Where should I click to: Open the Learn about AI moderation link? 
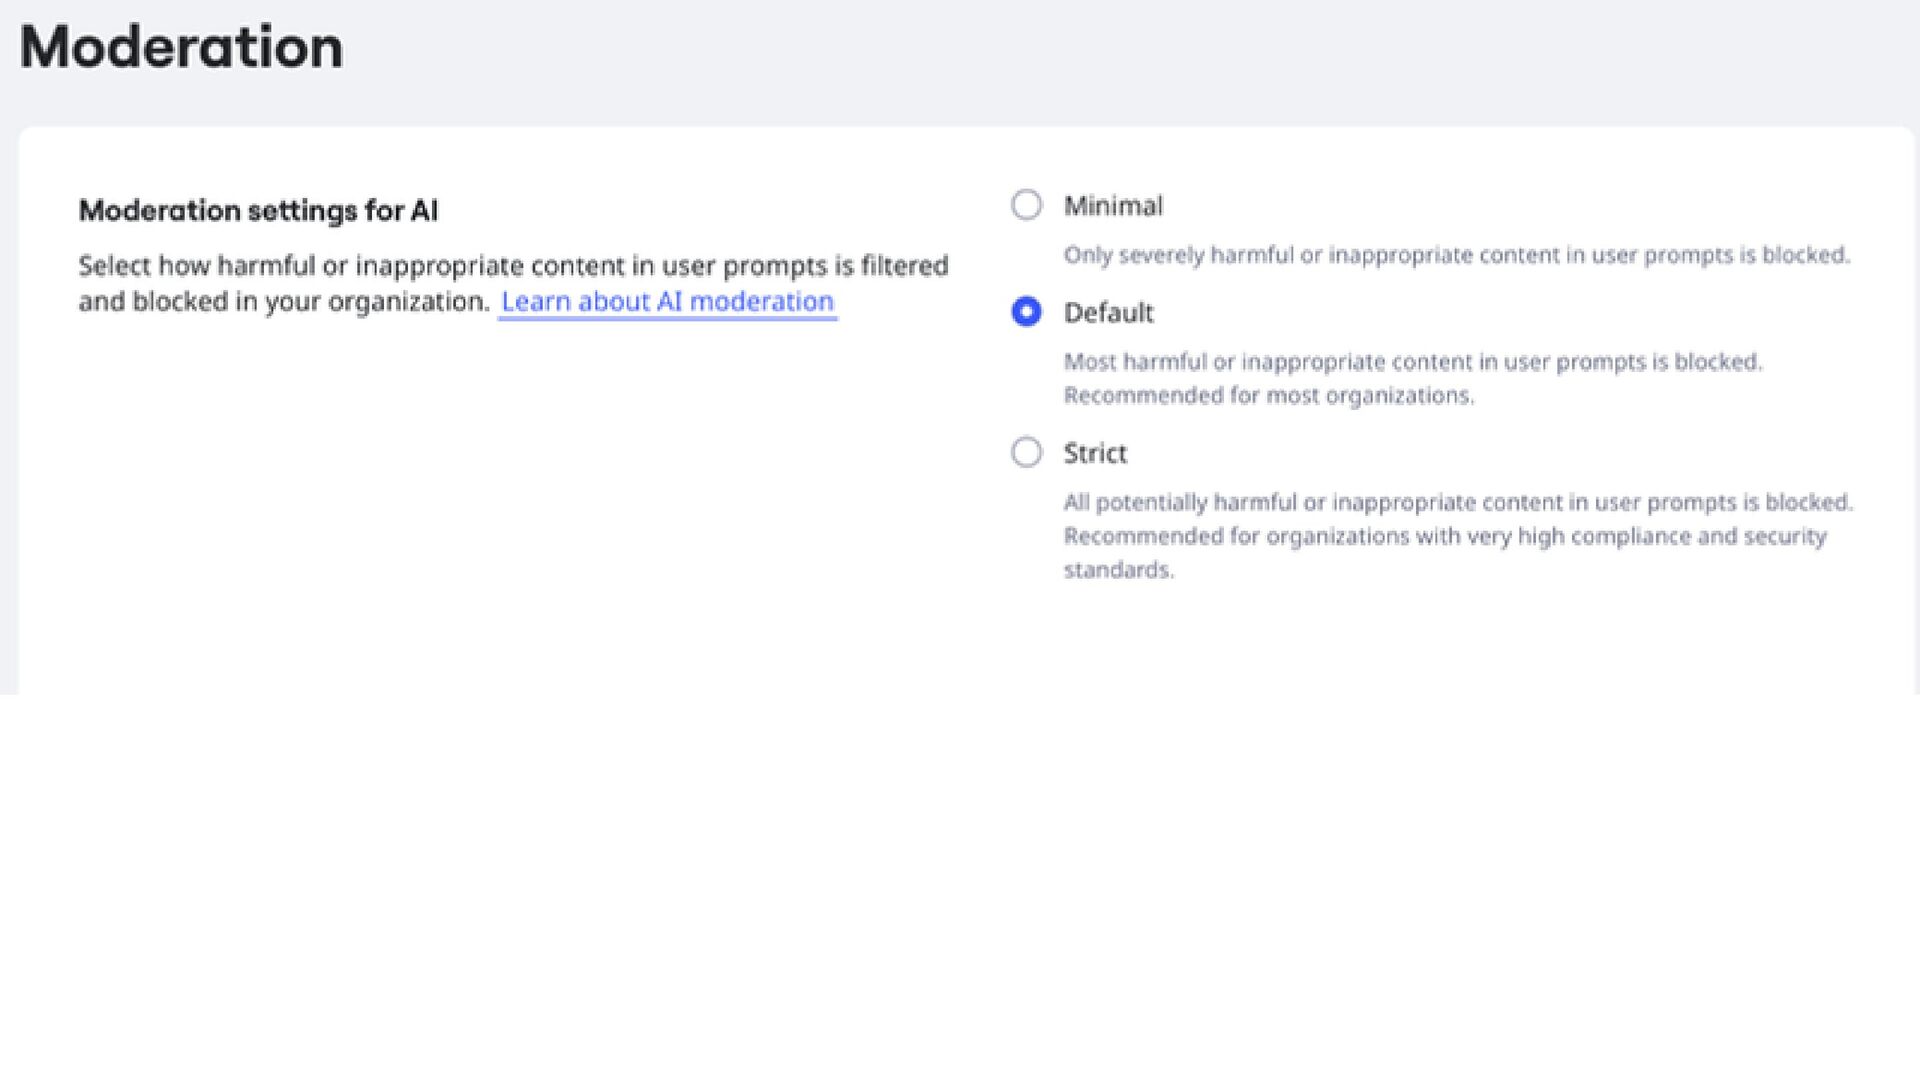(x=667, y=301)
